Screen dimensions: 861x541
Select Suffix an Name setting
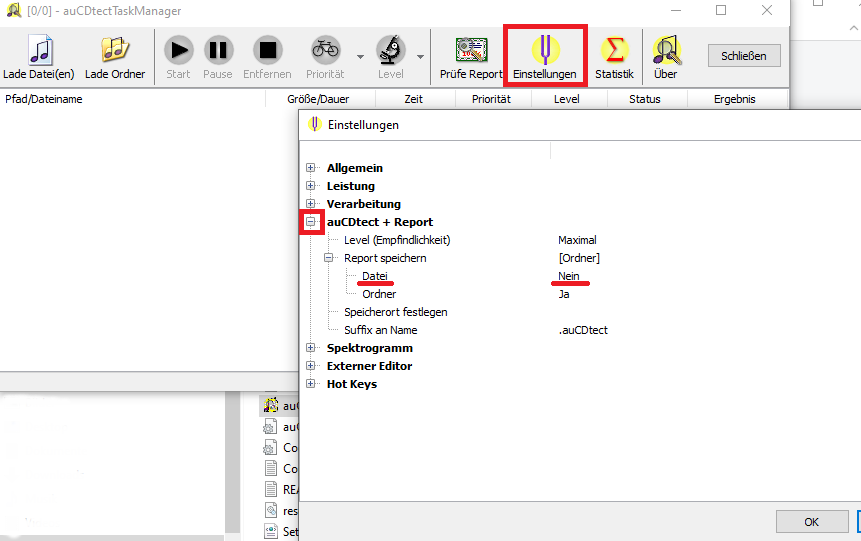coord(381,330)
